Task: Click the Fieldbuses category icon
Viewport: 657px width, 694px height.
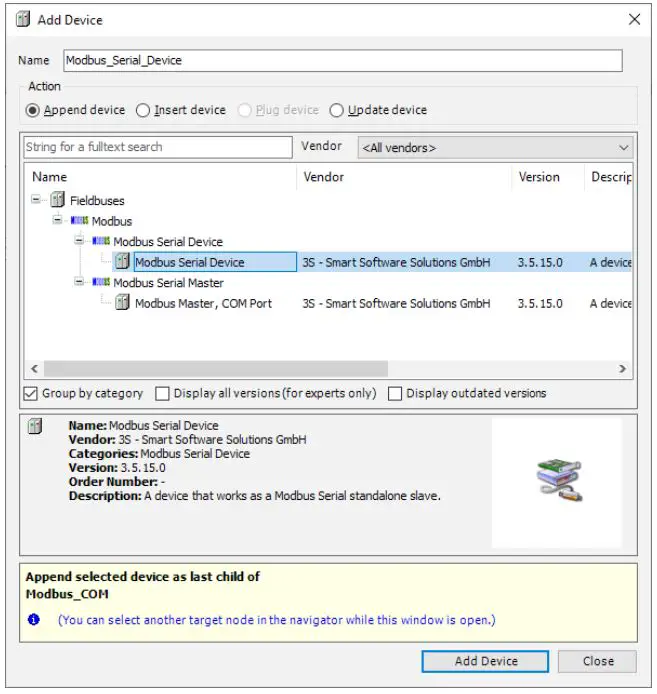Action: 57,200
